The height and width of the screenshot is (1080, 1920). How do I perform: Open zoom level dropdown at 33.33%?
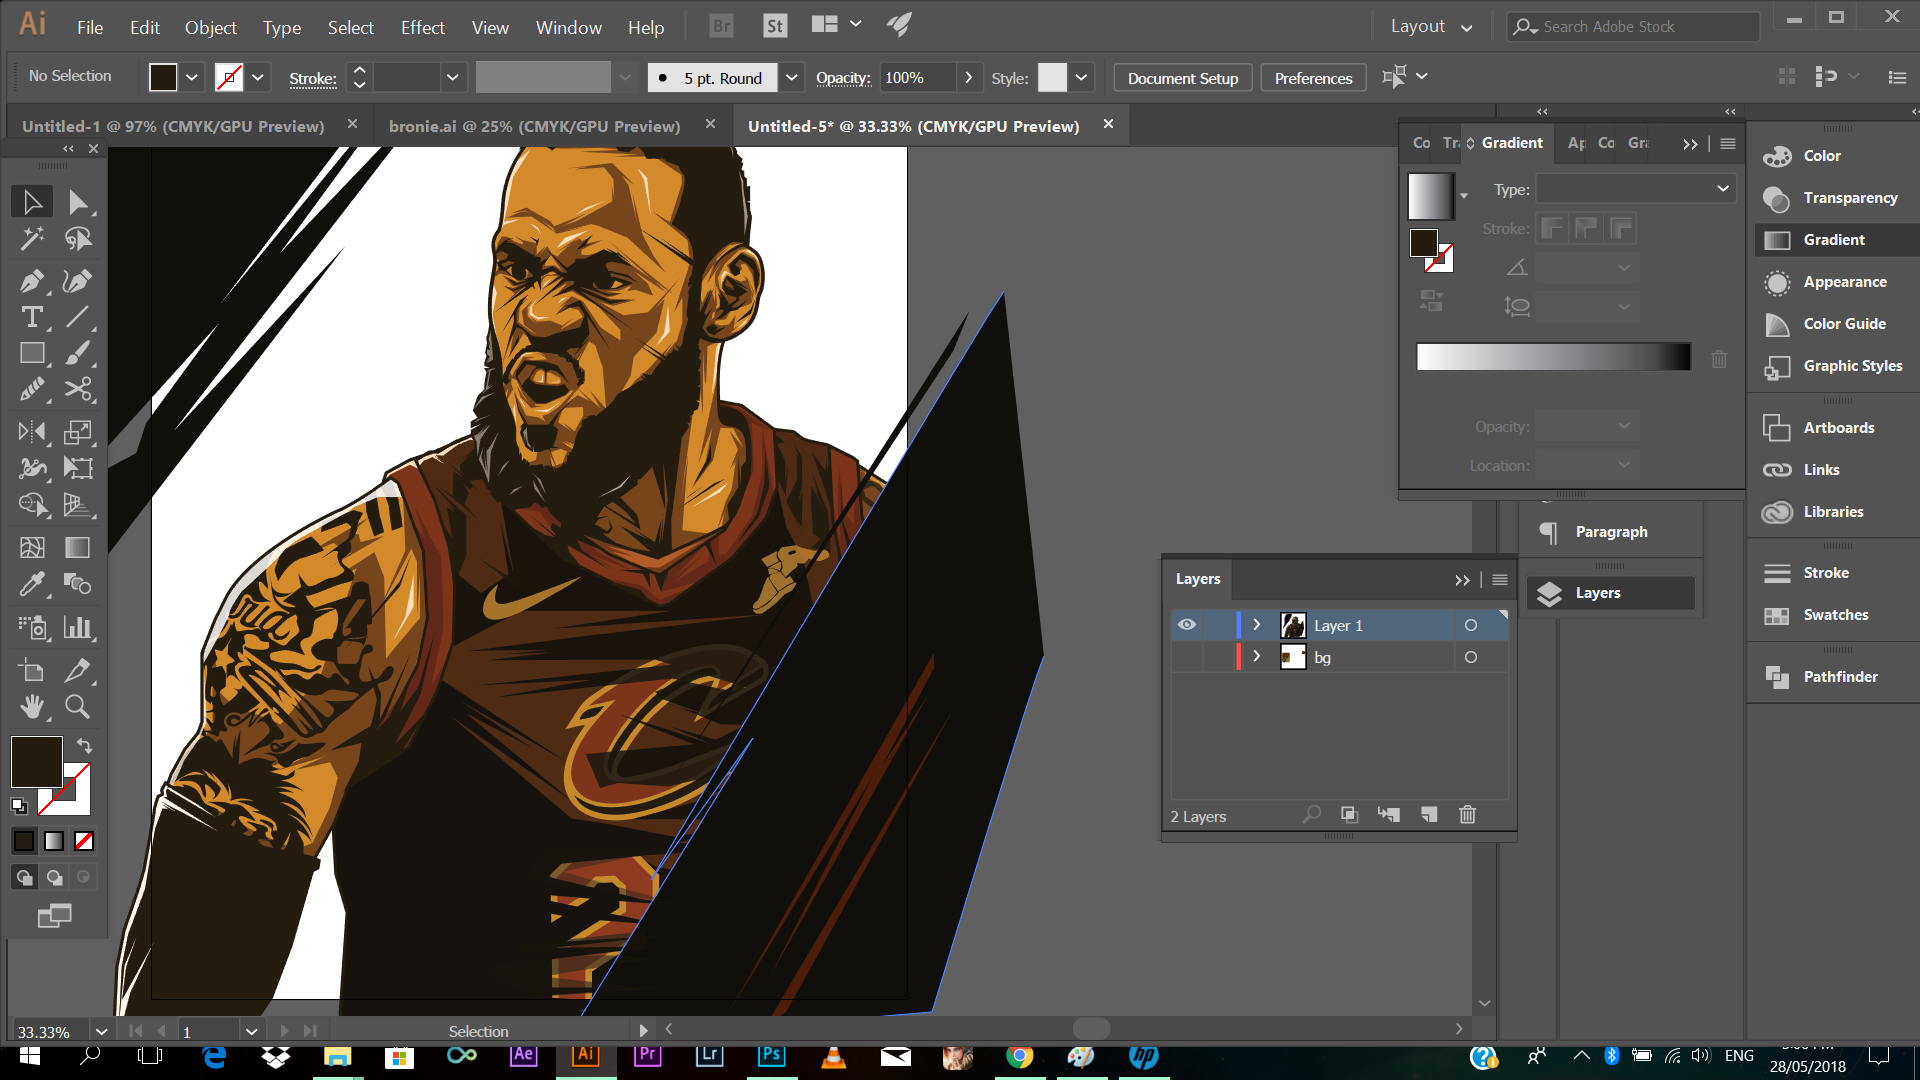click(x=101, y=1031)
